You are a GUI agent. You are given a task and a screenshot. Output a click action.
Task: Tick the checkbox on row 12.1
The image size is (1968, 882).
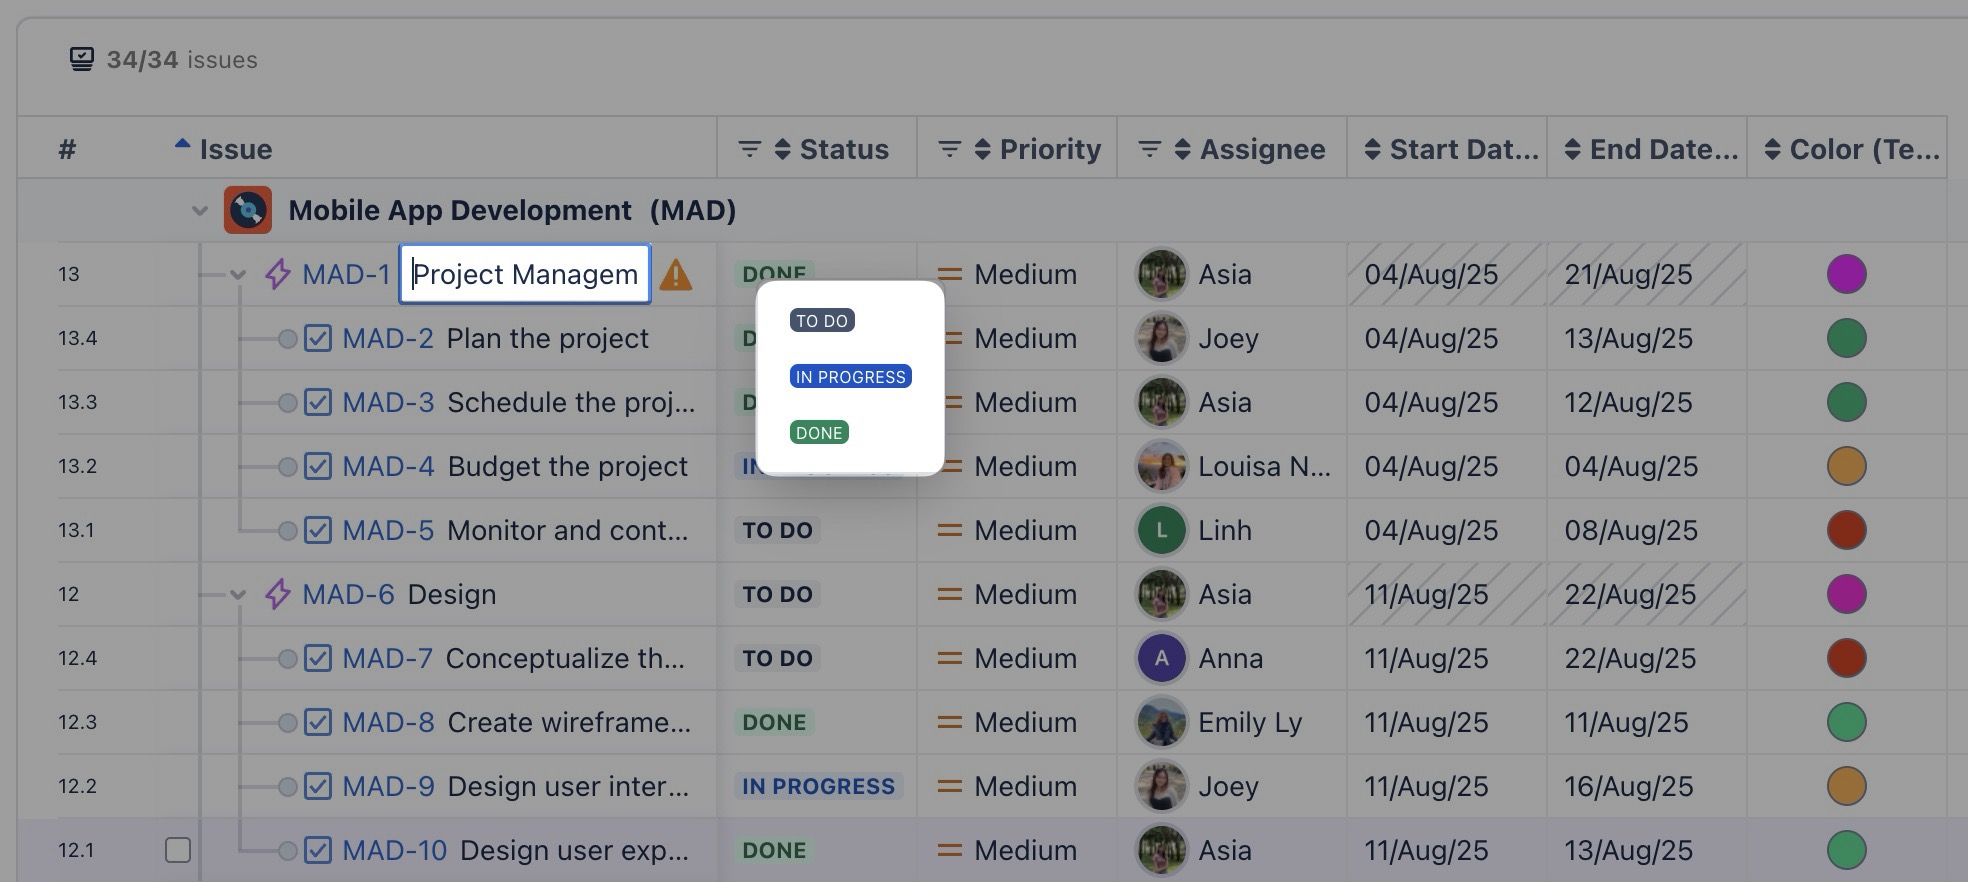[178, 850]
